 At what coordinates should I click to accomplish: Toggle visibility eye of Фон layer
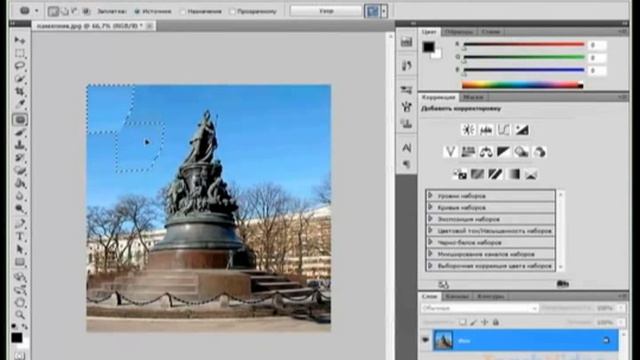(425, 340)
